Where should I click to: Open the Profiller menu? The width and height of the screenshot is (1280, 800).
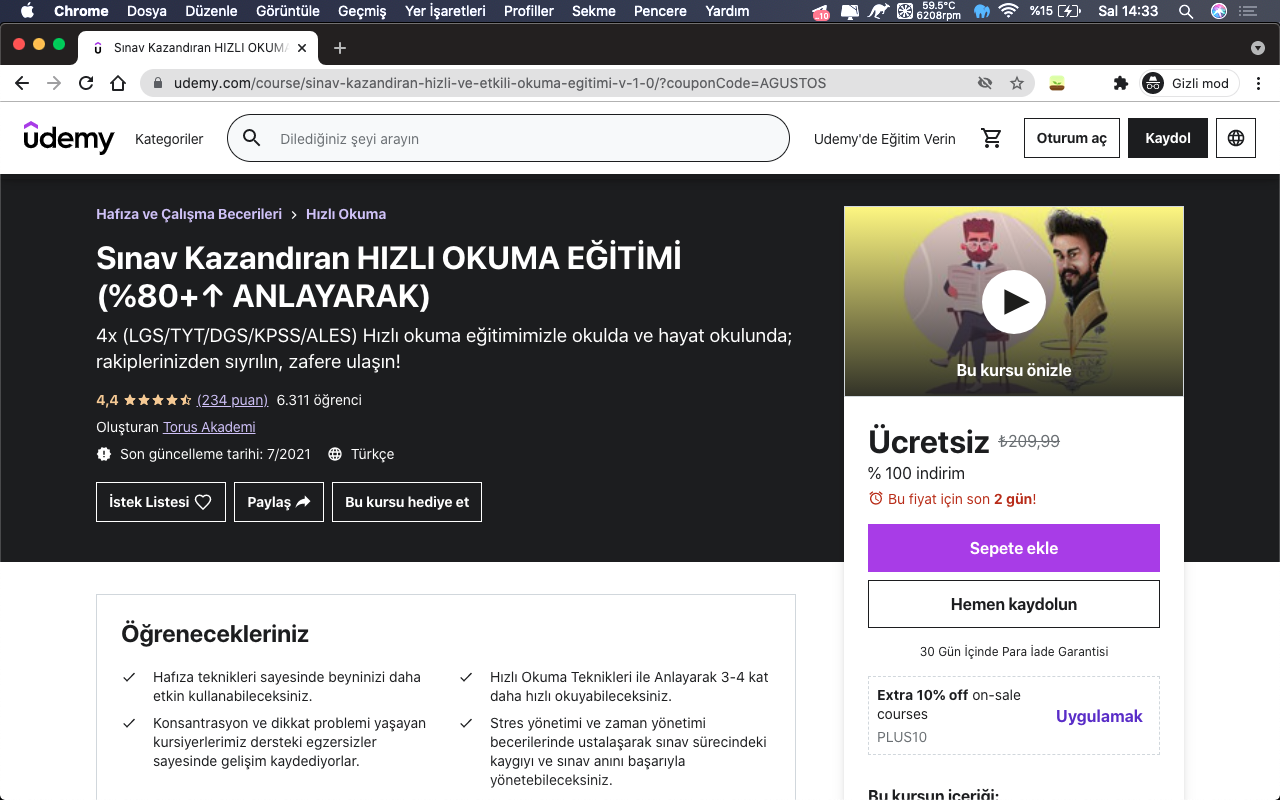(x=529, y=11)
